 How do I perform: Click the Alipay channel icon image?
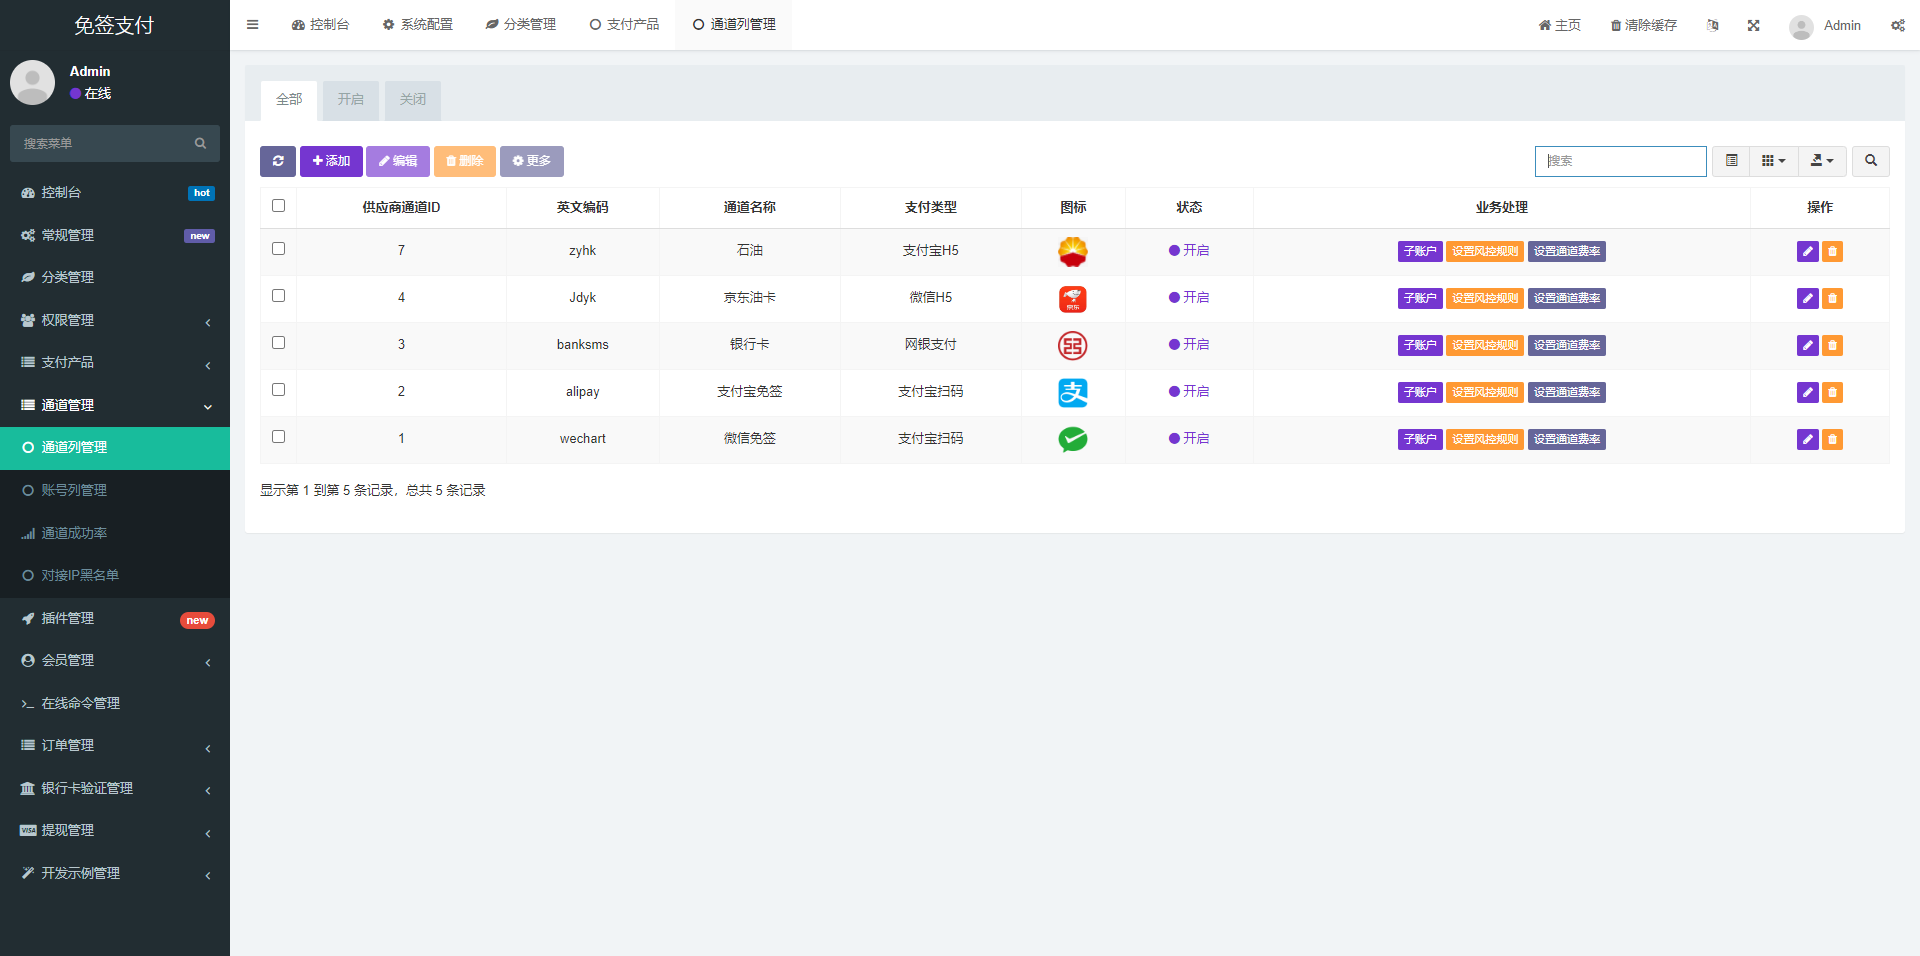[x=1073, y=392]
